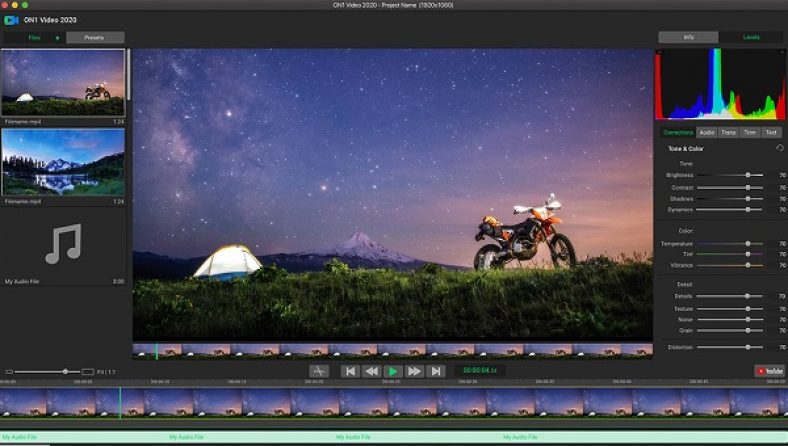Click the Temperature slider handle

point(747,243)
